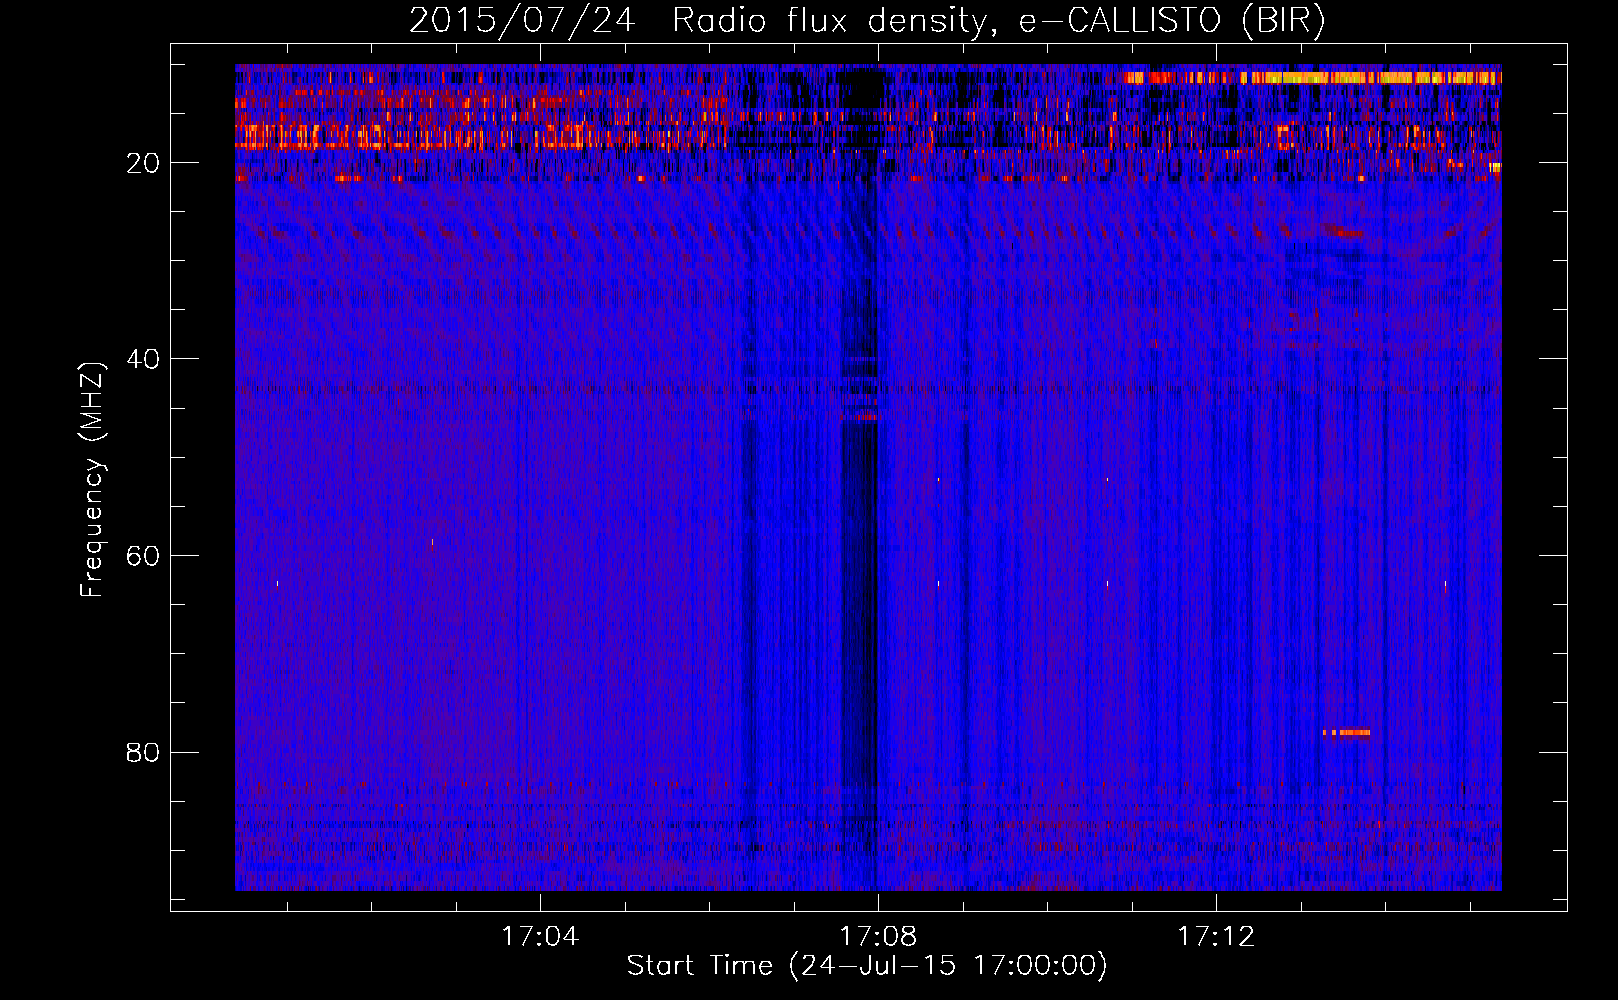Click the "80" frequency tick label
The image size is (1618, 1000).
[x=144, y=752]
